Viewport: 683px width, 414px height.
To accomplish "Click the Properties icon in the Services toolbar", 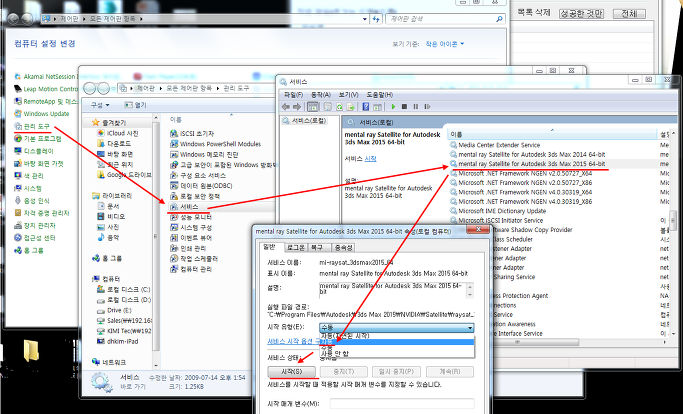I will click(x=328, y=107).
